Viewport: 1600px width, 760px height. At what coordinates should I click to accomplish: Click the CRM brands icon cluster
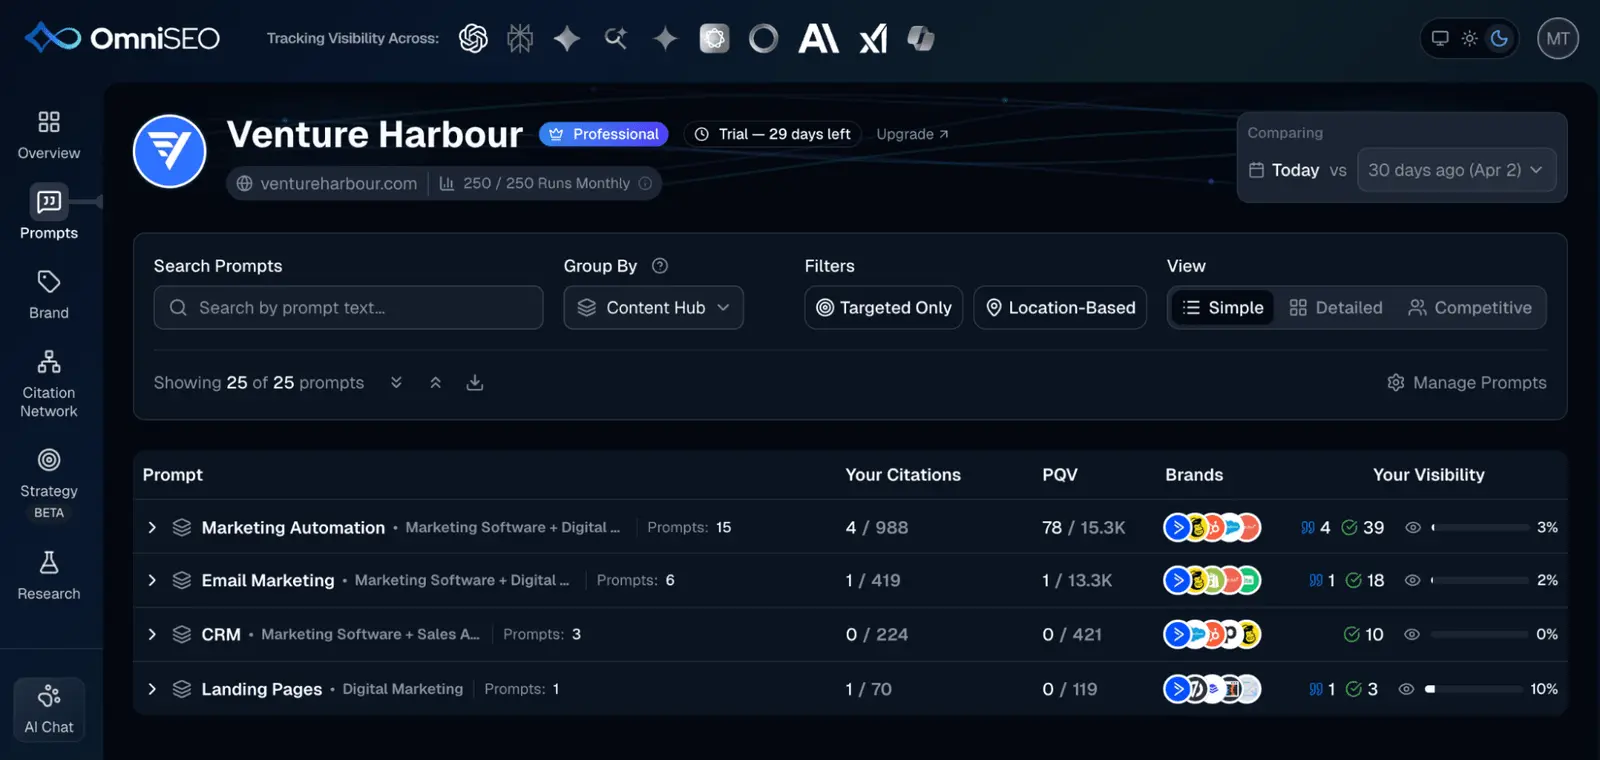1212,634
